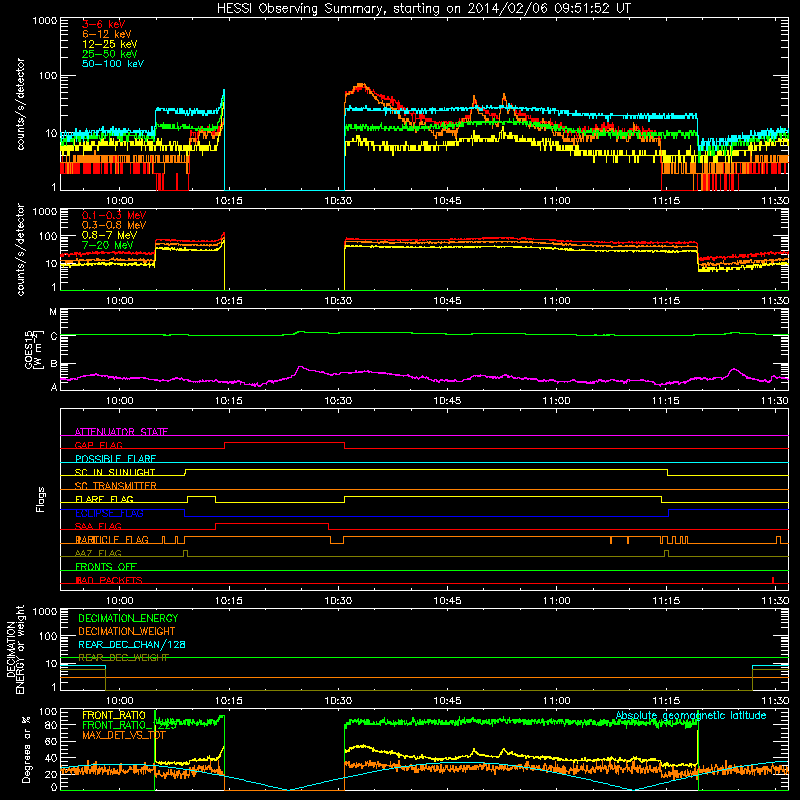The width and height of the screenshot is (800, 800).
Task: Select the GAP_FLAG label
Action: tap(98, 445)
